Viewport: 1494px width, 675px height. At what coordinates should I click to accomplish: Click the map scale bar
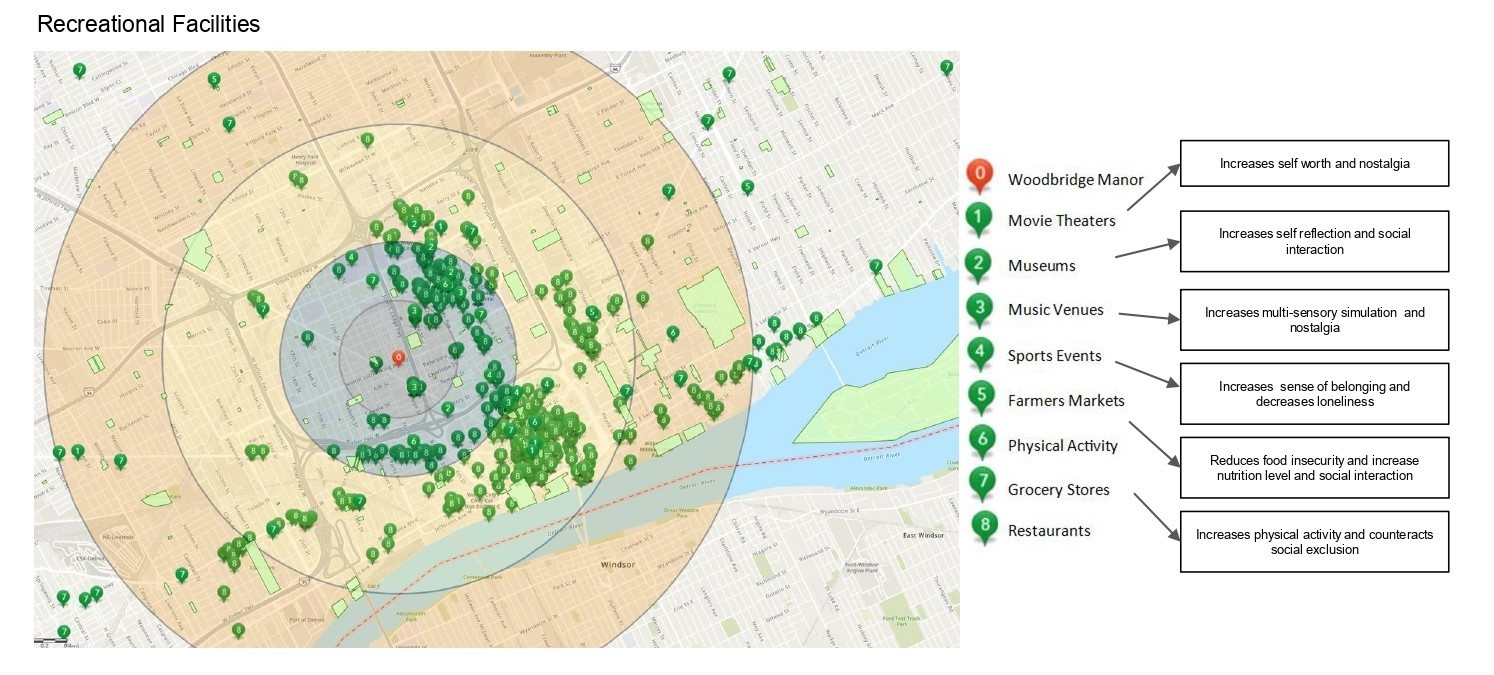52,641
